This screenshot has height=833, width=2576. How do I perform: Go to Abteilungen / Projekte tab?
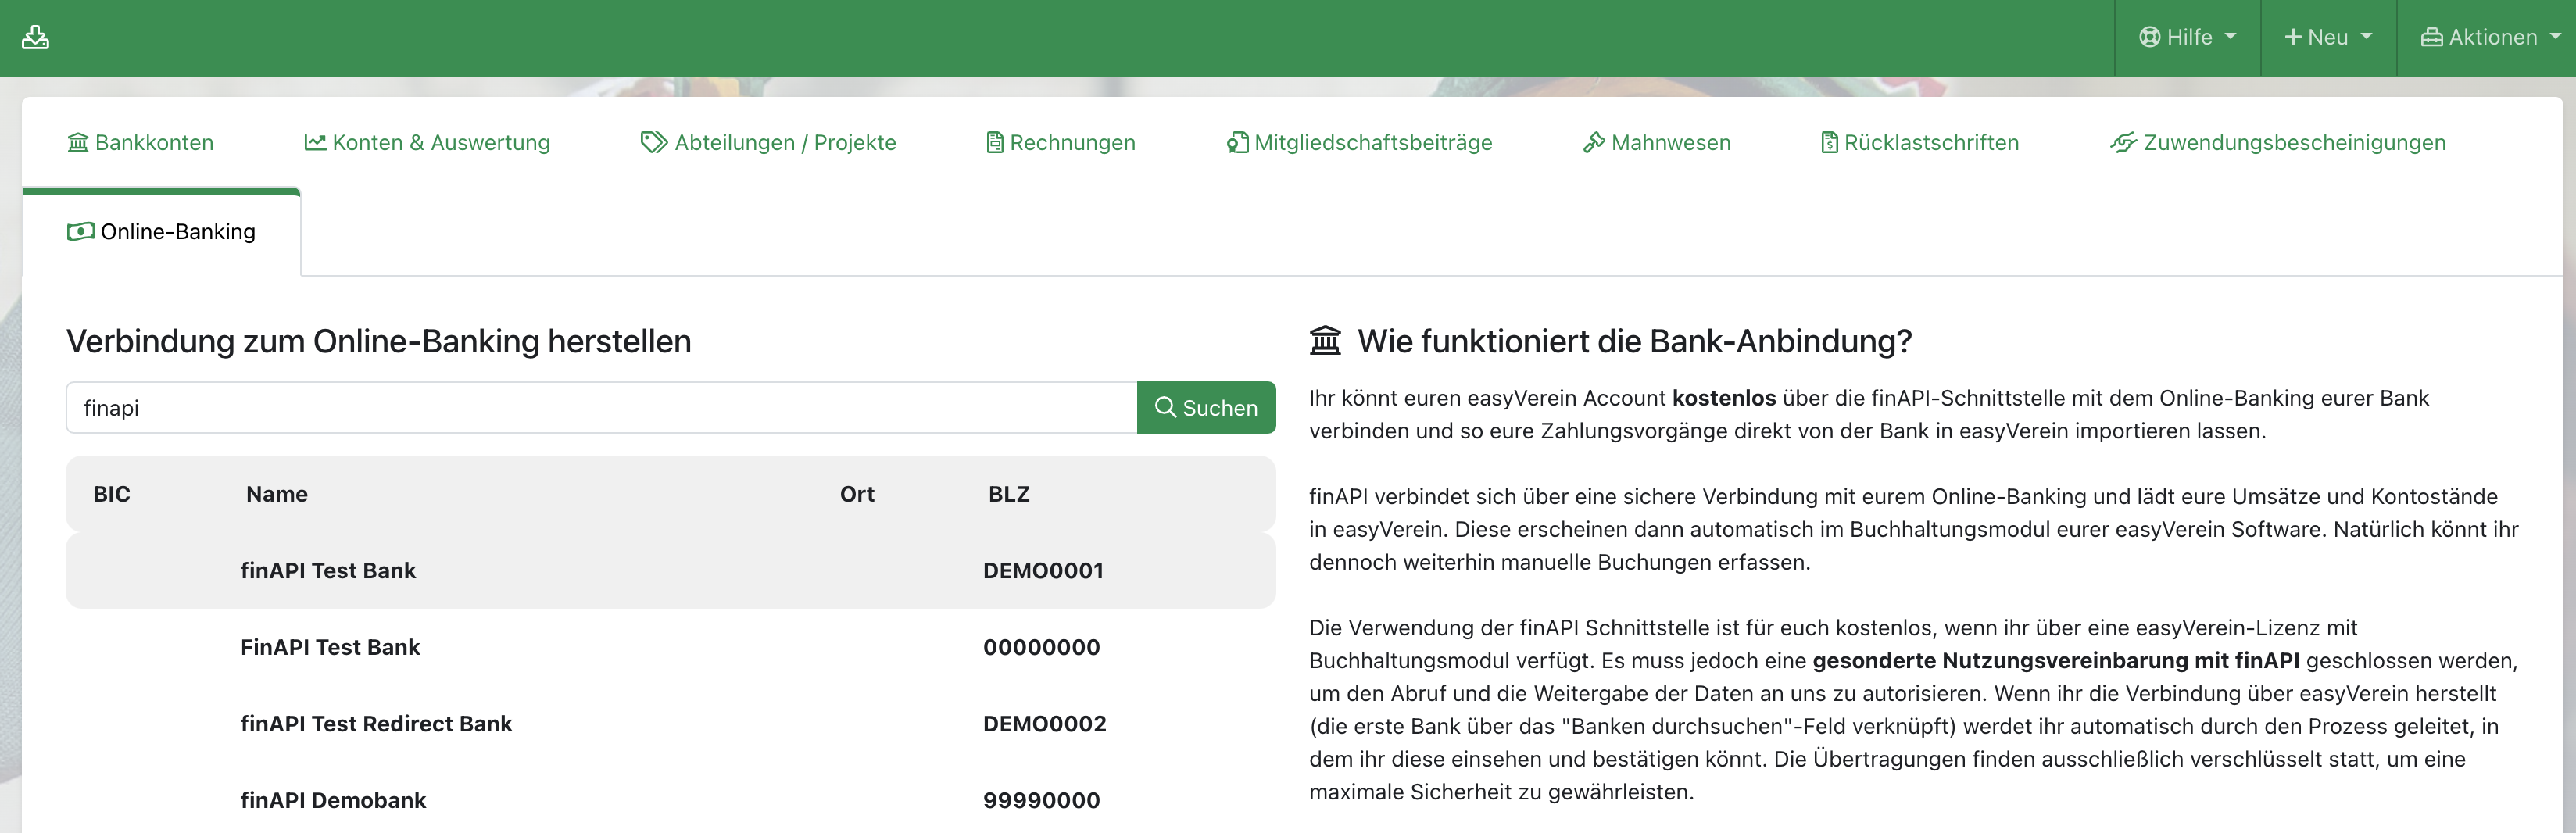pos(768,142)
